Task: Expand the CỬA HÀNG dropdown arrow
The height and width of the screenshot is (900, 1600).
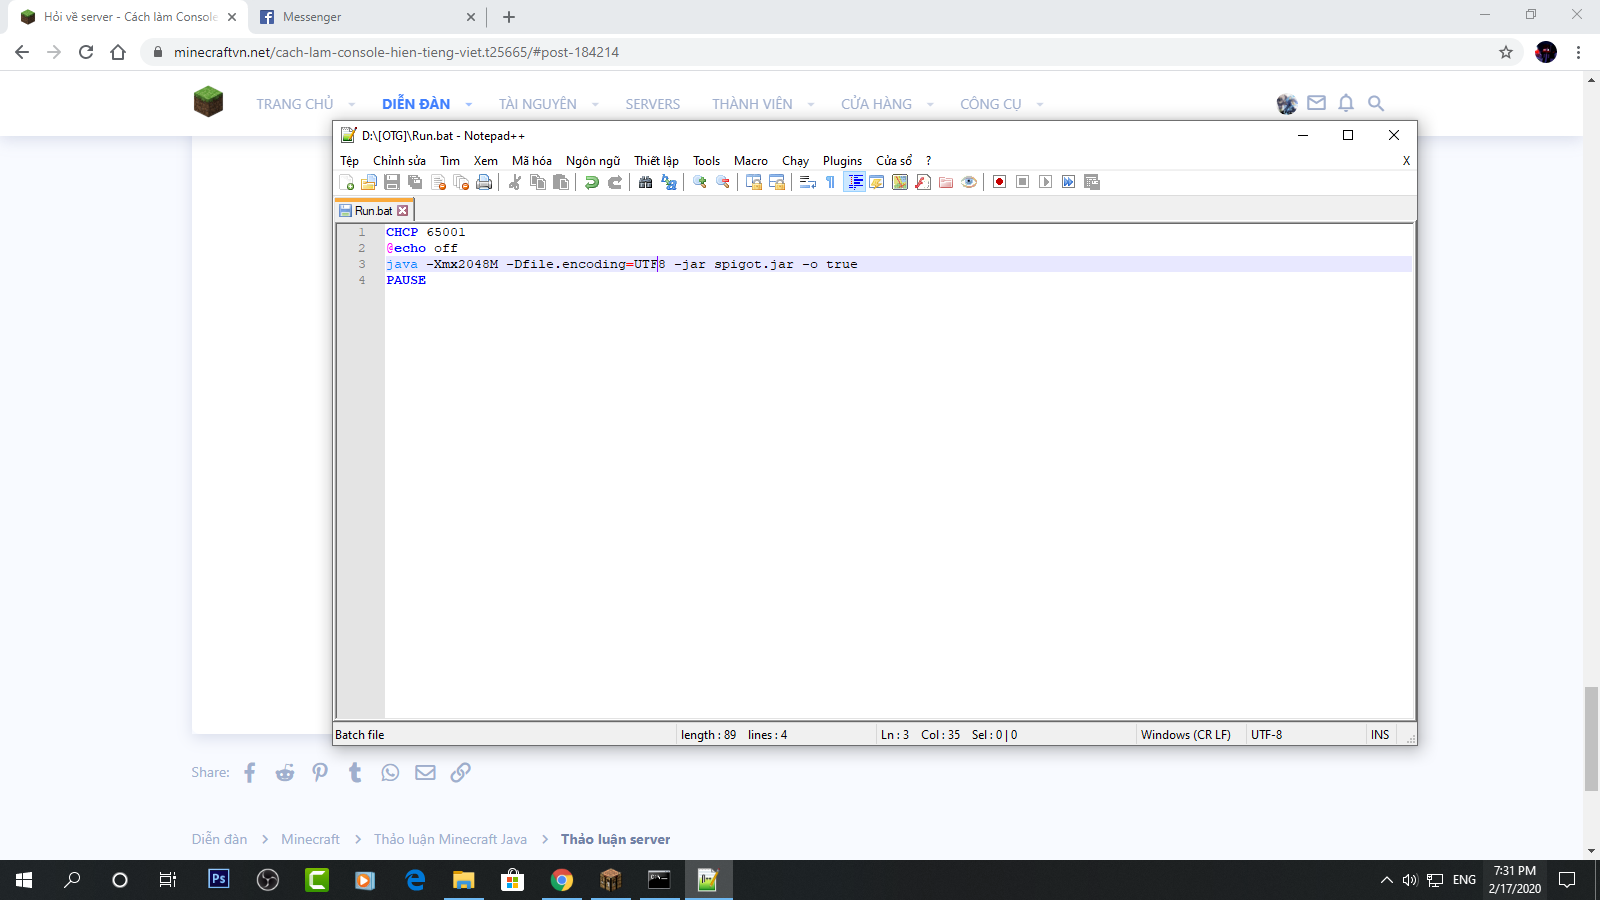Action: 930,104
